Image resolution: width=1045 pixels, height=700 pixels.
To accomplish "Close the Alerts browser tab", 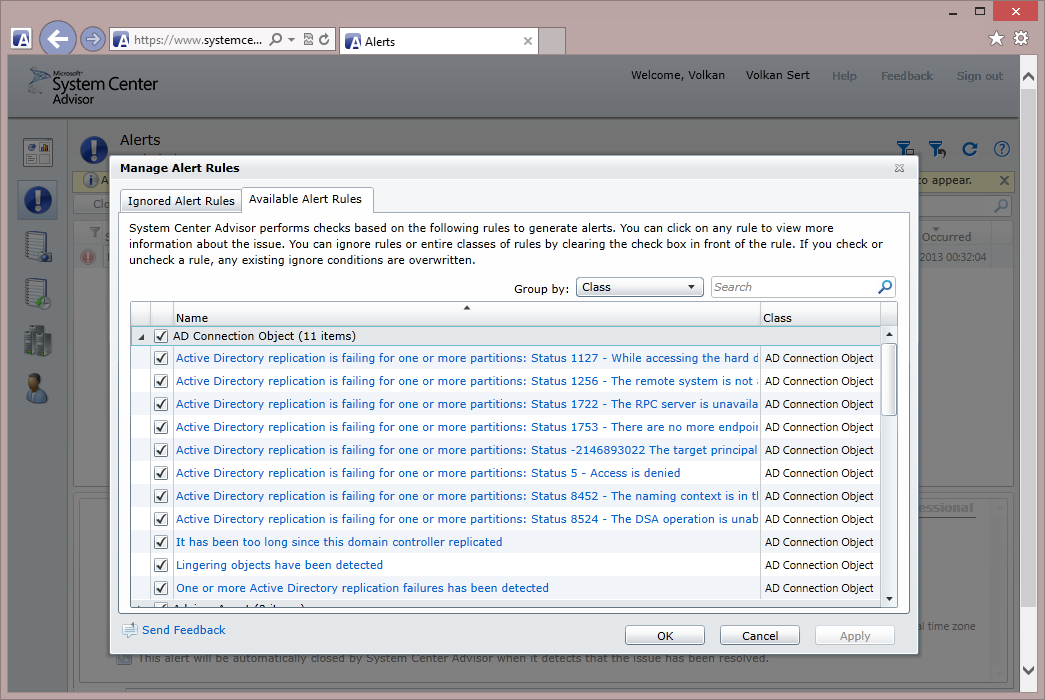I will click(x=528, y=41).
